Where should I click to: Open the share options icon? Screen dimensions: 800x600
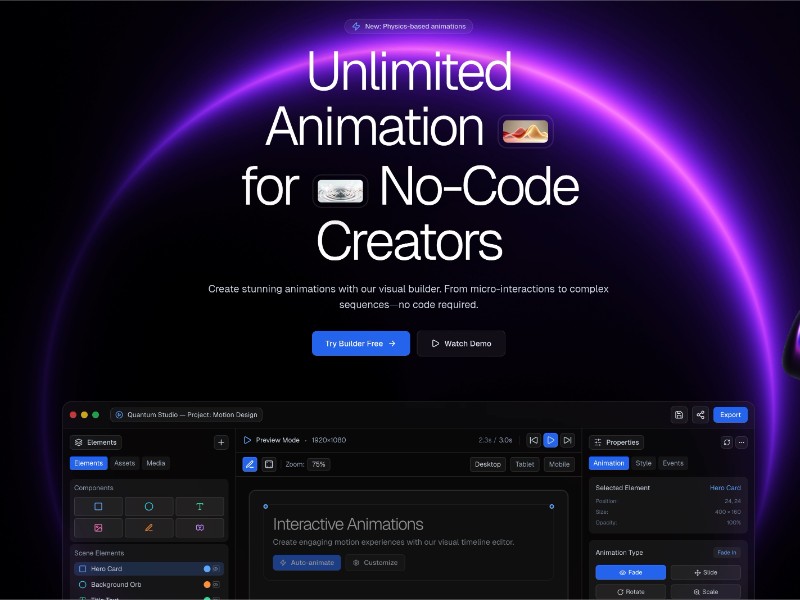tap(701, 415)
